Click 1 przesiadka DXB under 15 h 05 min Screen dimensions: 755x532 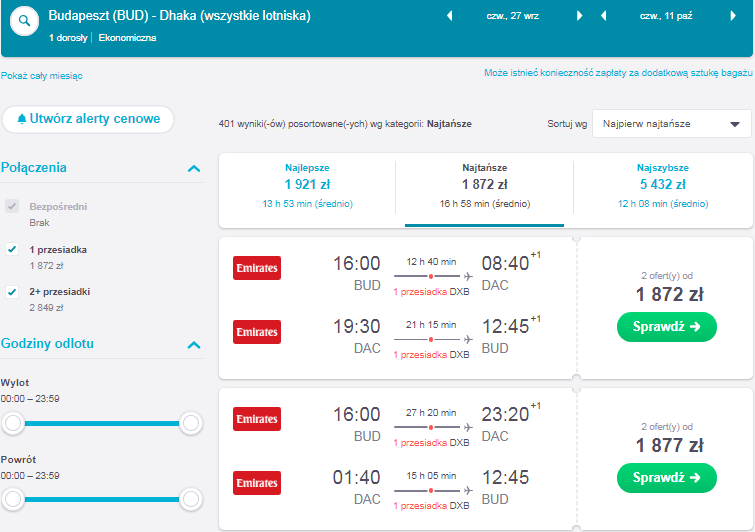click(x=431, y=506)
